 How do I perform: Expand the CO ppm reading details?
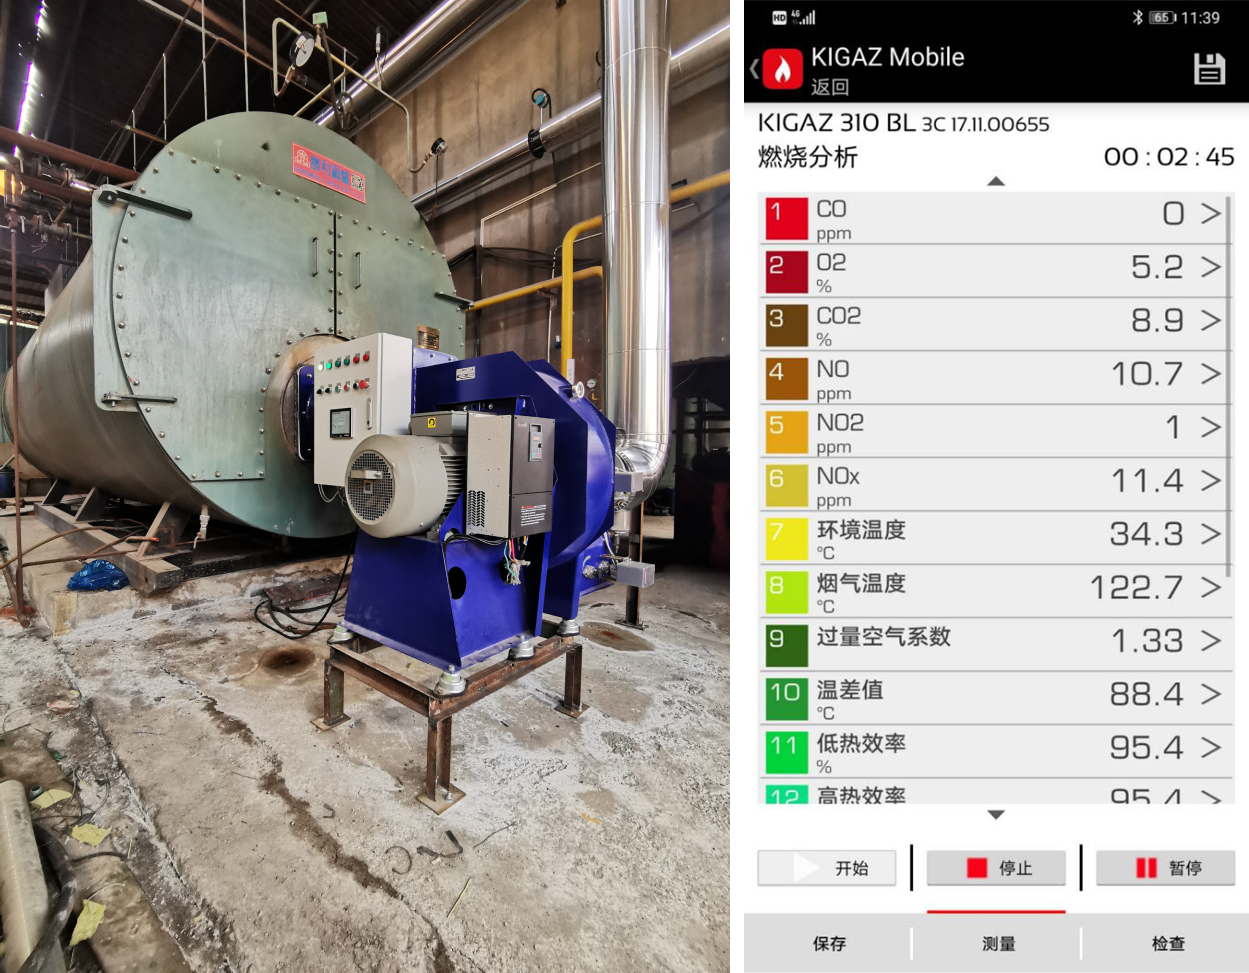[x=1210, y=213]
